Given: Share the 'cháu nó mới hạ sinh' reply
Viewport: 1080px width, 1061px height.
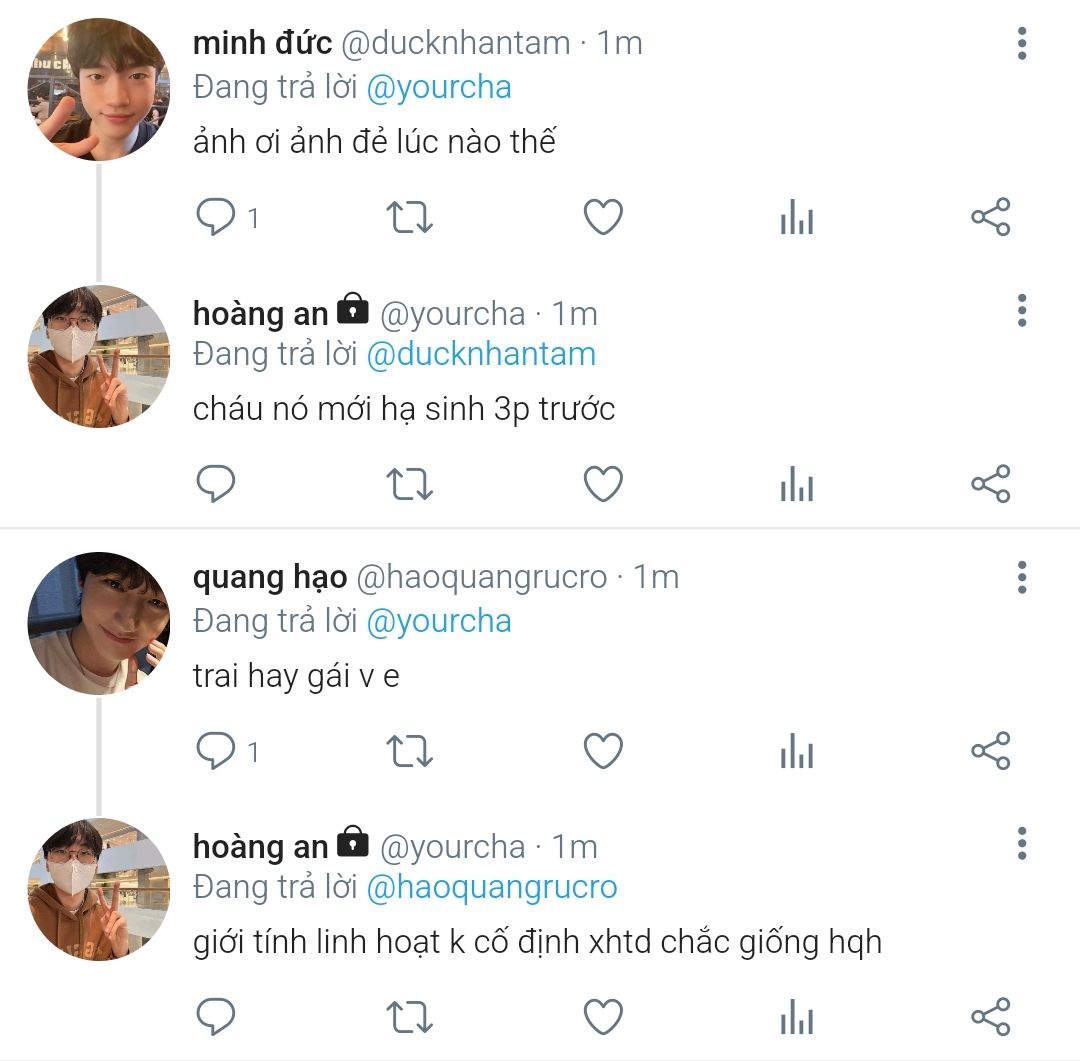Looking at the screenshot, I should [991, 484].
